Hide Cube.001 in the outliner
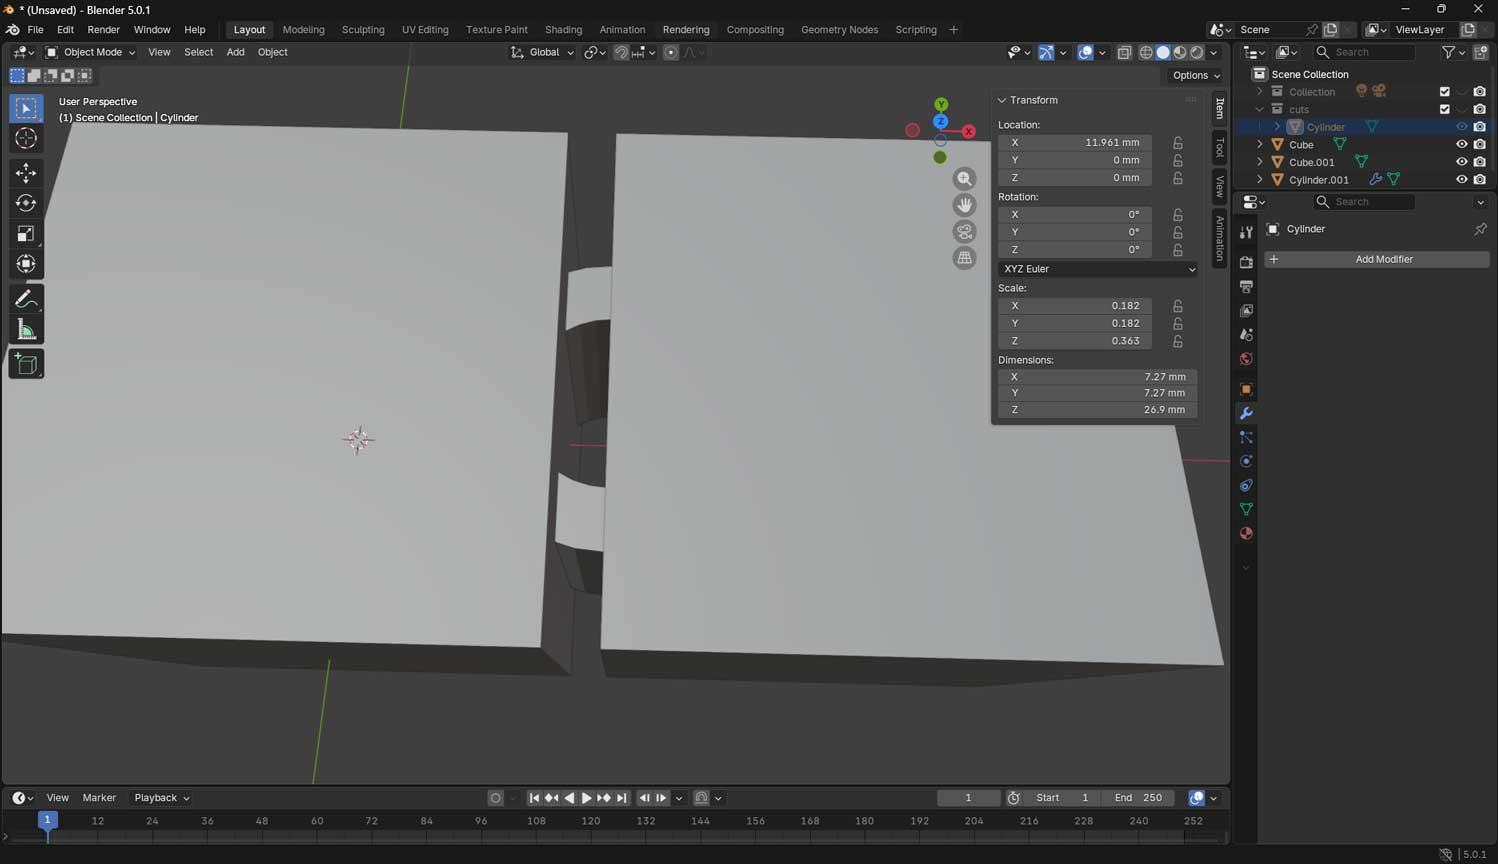The width and height of the screenshot is (1498, 864). click(x=1461, y=162)
